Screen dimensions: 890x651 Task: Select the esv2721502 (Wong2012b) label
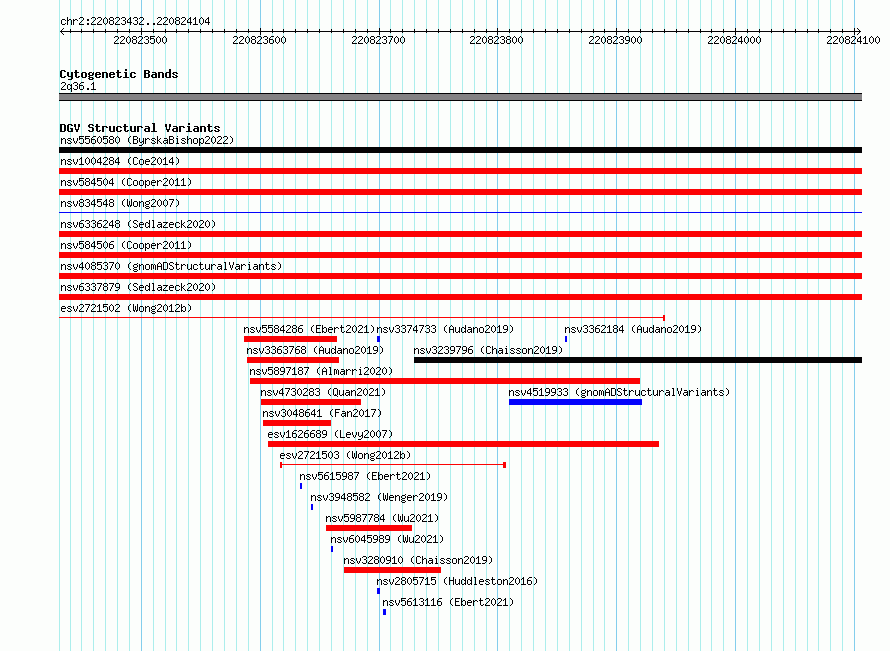pyautogui.click(x=126, y=308)
